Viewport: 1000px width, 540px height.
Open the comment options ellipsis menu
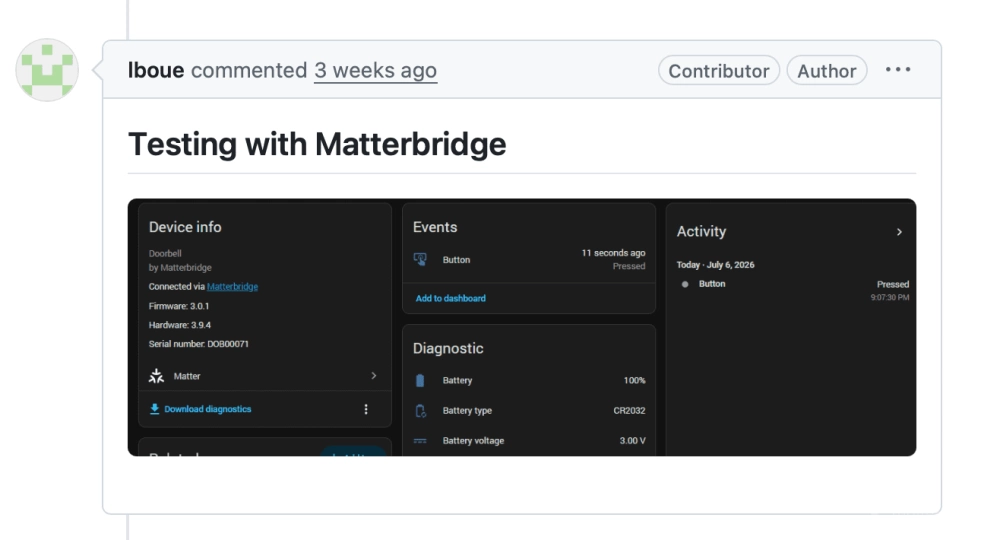pyautogui.click(x=898, y=69)
